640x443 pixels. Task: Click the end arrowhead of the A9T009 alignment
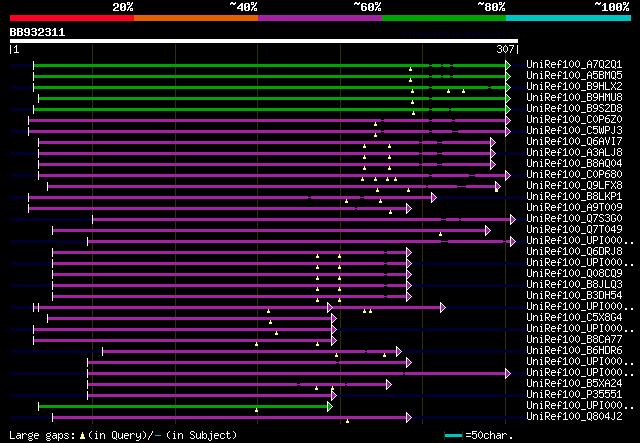pyautogui.click(x=409, y=209)
